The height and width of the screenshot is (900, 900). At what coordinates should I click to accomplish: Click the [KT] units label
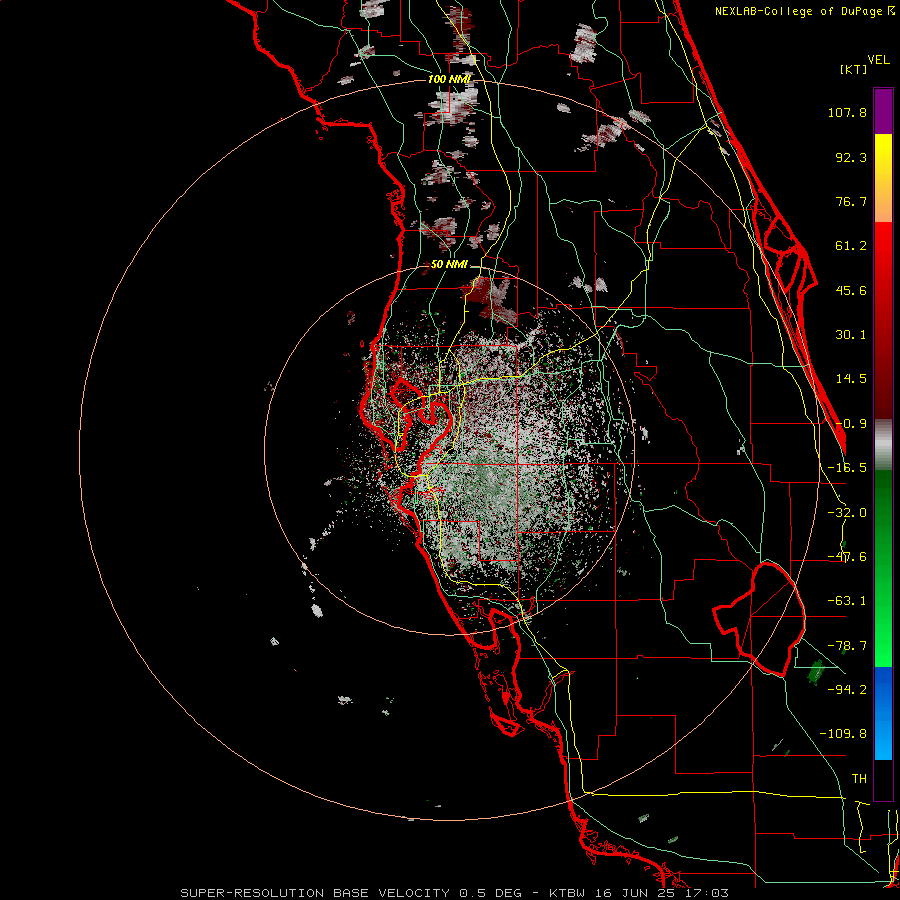point(853,69)
